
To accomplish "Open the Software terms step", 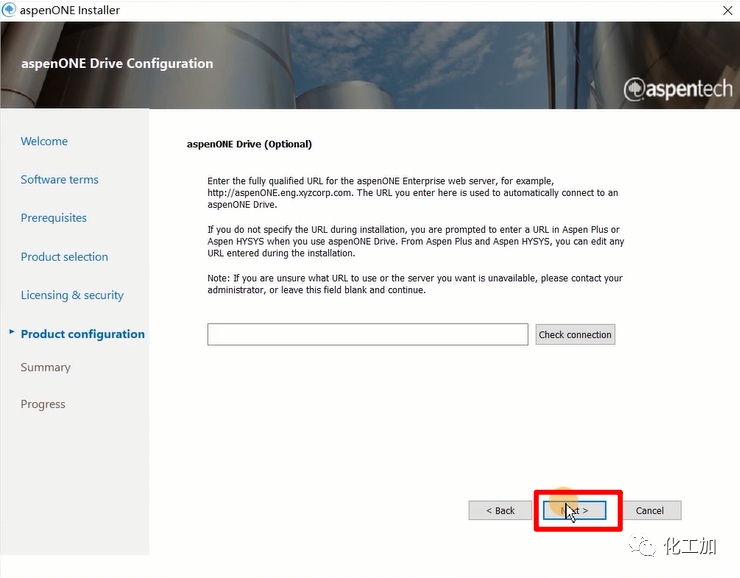I will point(59,180).
